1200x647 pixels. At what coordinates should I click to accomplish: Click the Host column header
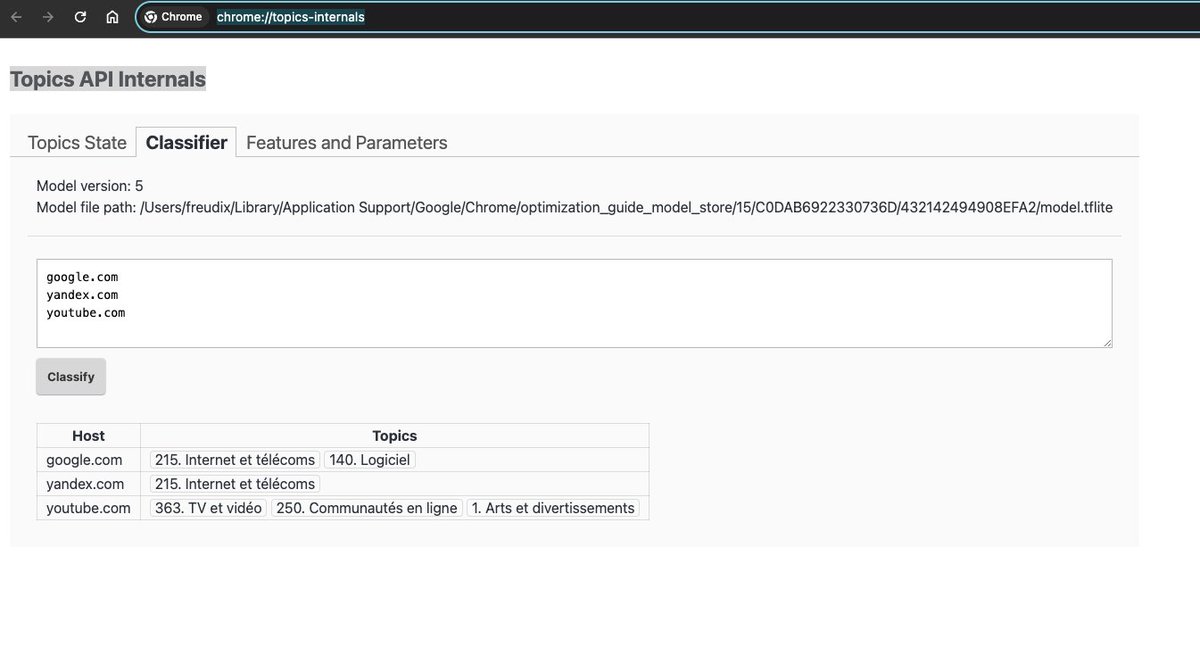[88, 436]
